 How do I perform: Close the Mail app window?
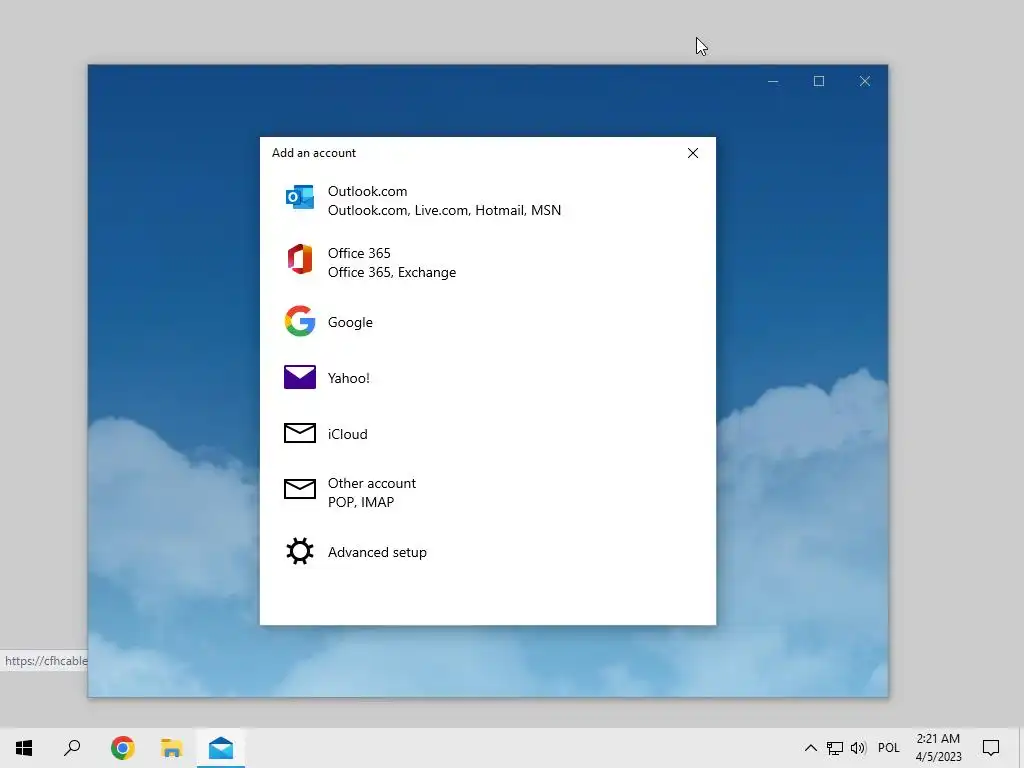[865, 81]
